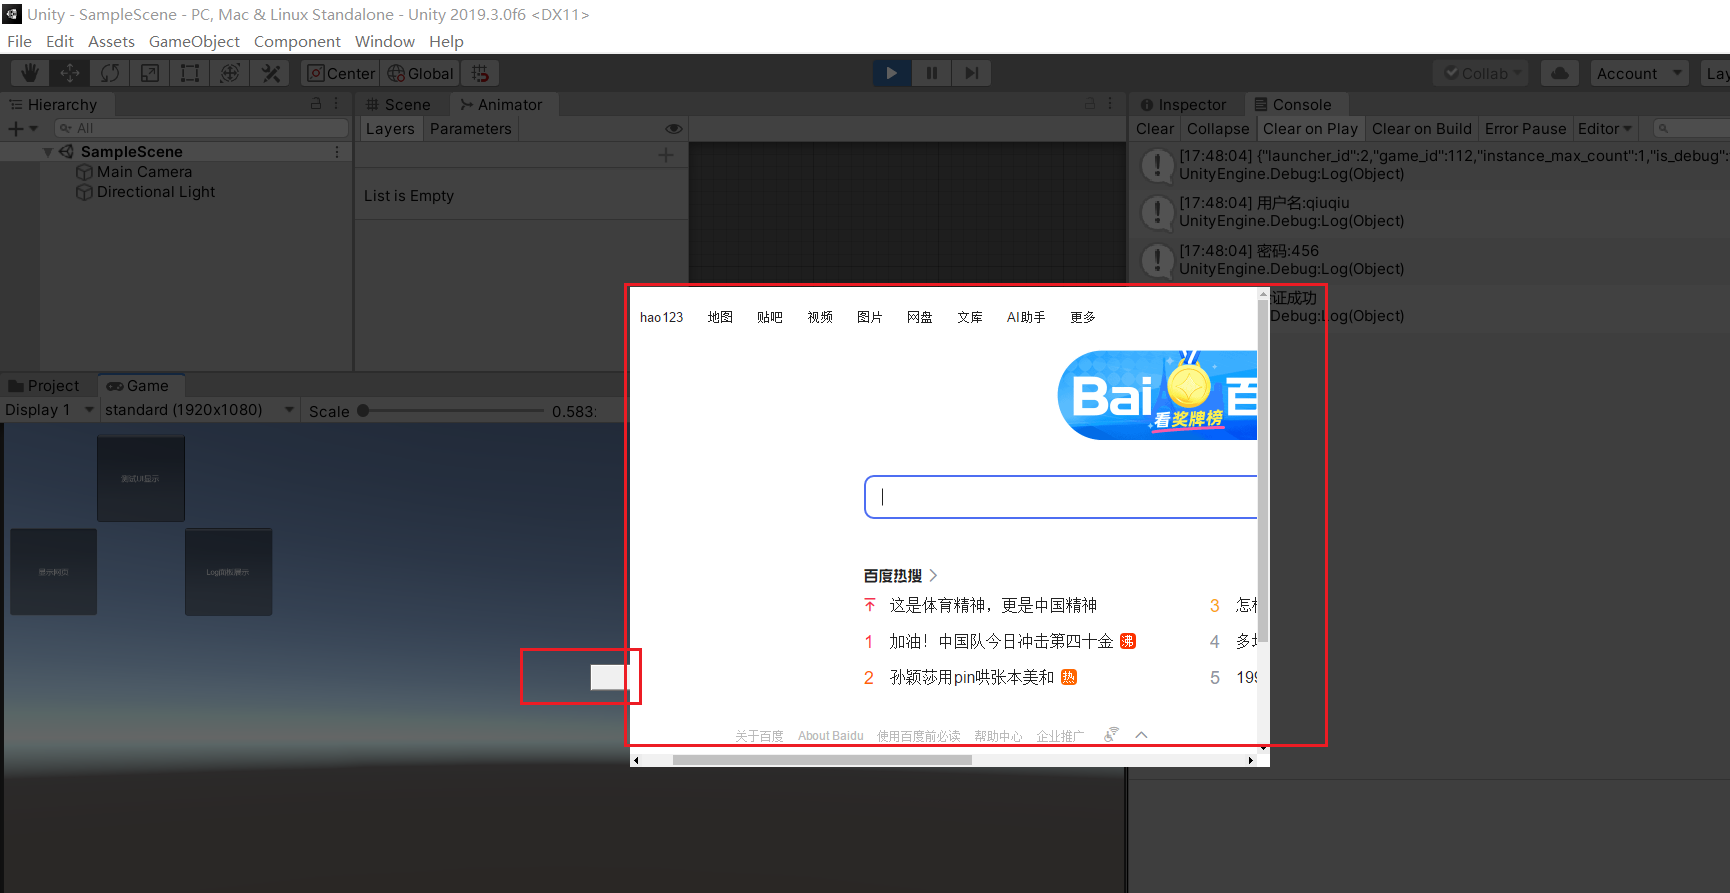Toggle pivot mode Center button
This screenshot has width=1730, height=893.
341,73
